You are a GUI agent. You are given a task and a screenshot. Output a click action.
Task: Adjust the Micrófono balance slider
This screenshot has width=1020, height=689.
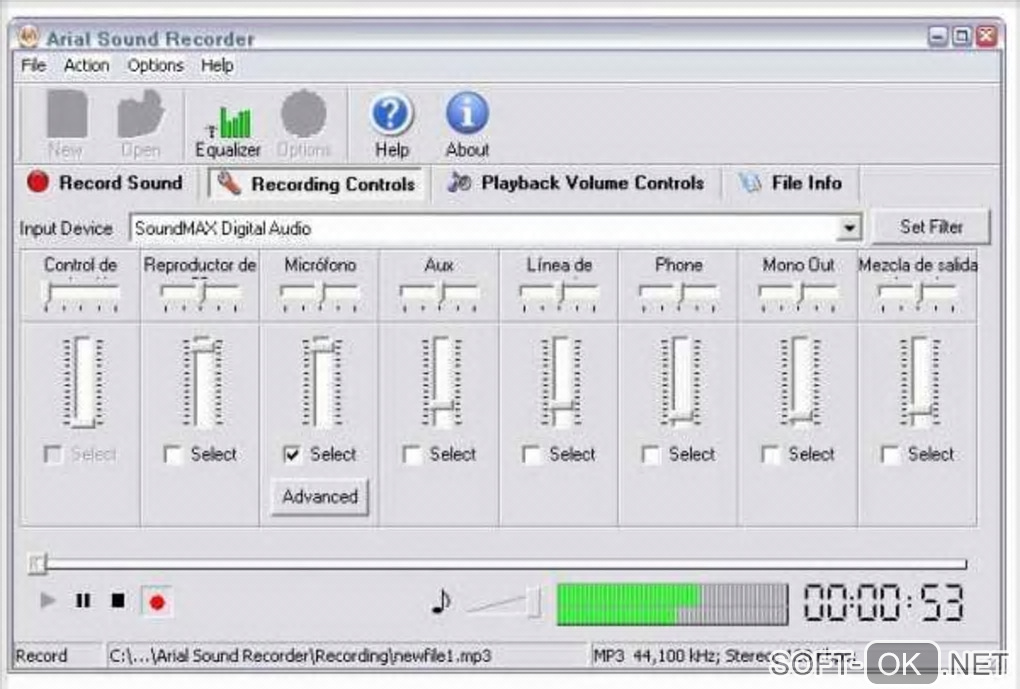pyautogui.click(x=320, y=294)
